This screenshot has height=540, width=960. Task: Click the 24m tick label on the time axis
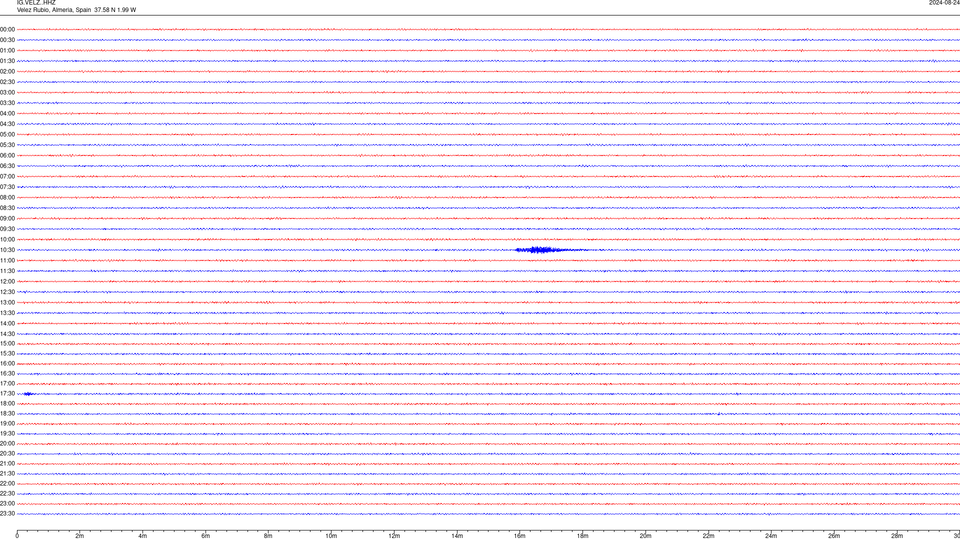tap(771, 536)
